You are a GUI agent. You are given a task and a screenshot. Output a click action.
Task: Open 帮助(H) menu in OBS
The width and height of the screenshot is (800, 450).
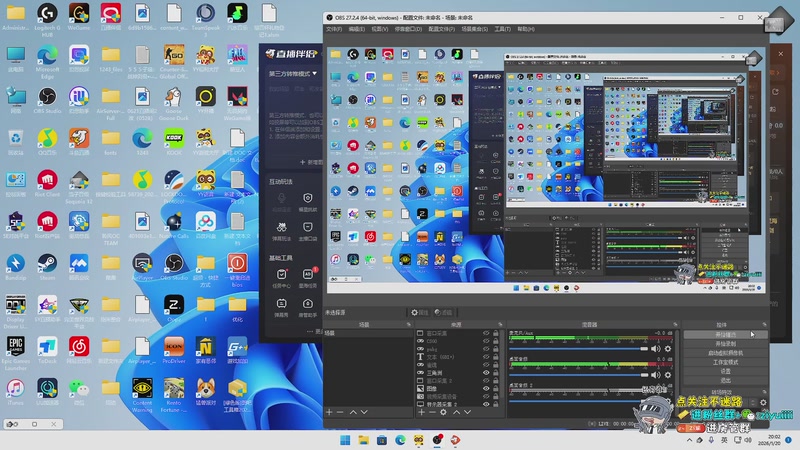pos(526,29)
